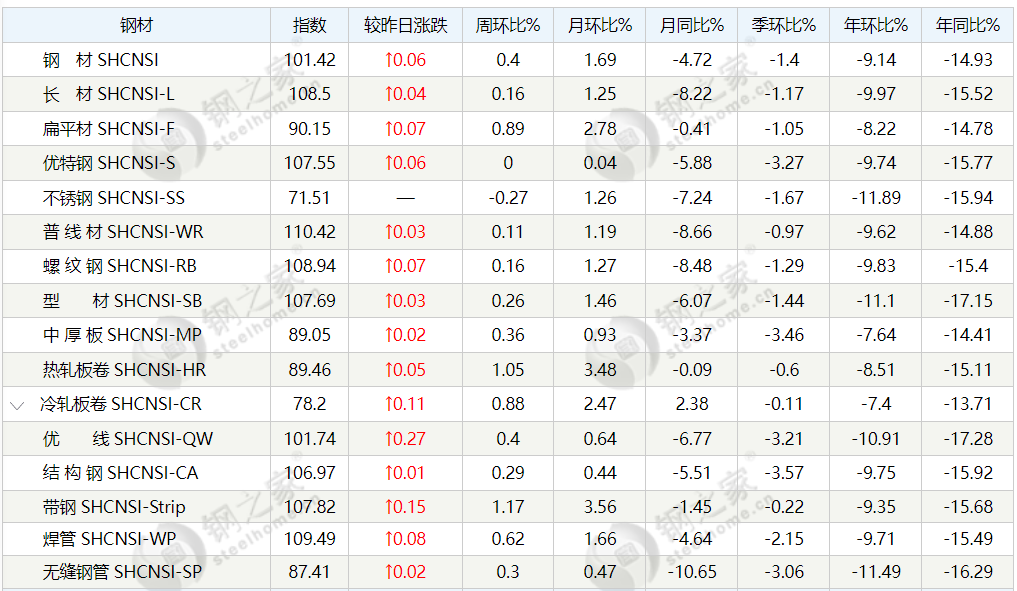Open the 中厚板 SHCNSI-MP row label
This screenshot has height=591, width=1017.
click(122, 335)
